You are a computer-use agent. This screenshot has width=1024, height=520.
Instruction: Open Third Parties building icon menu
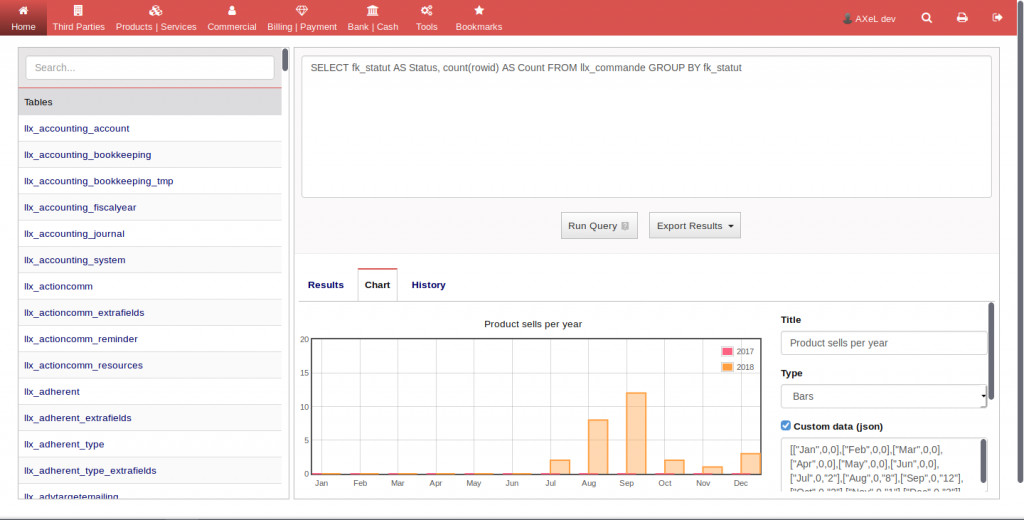78,11
